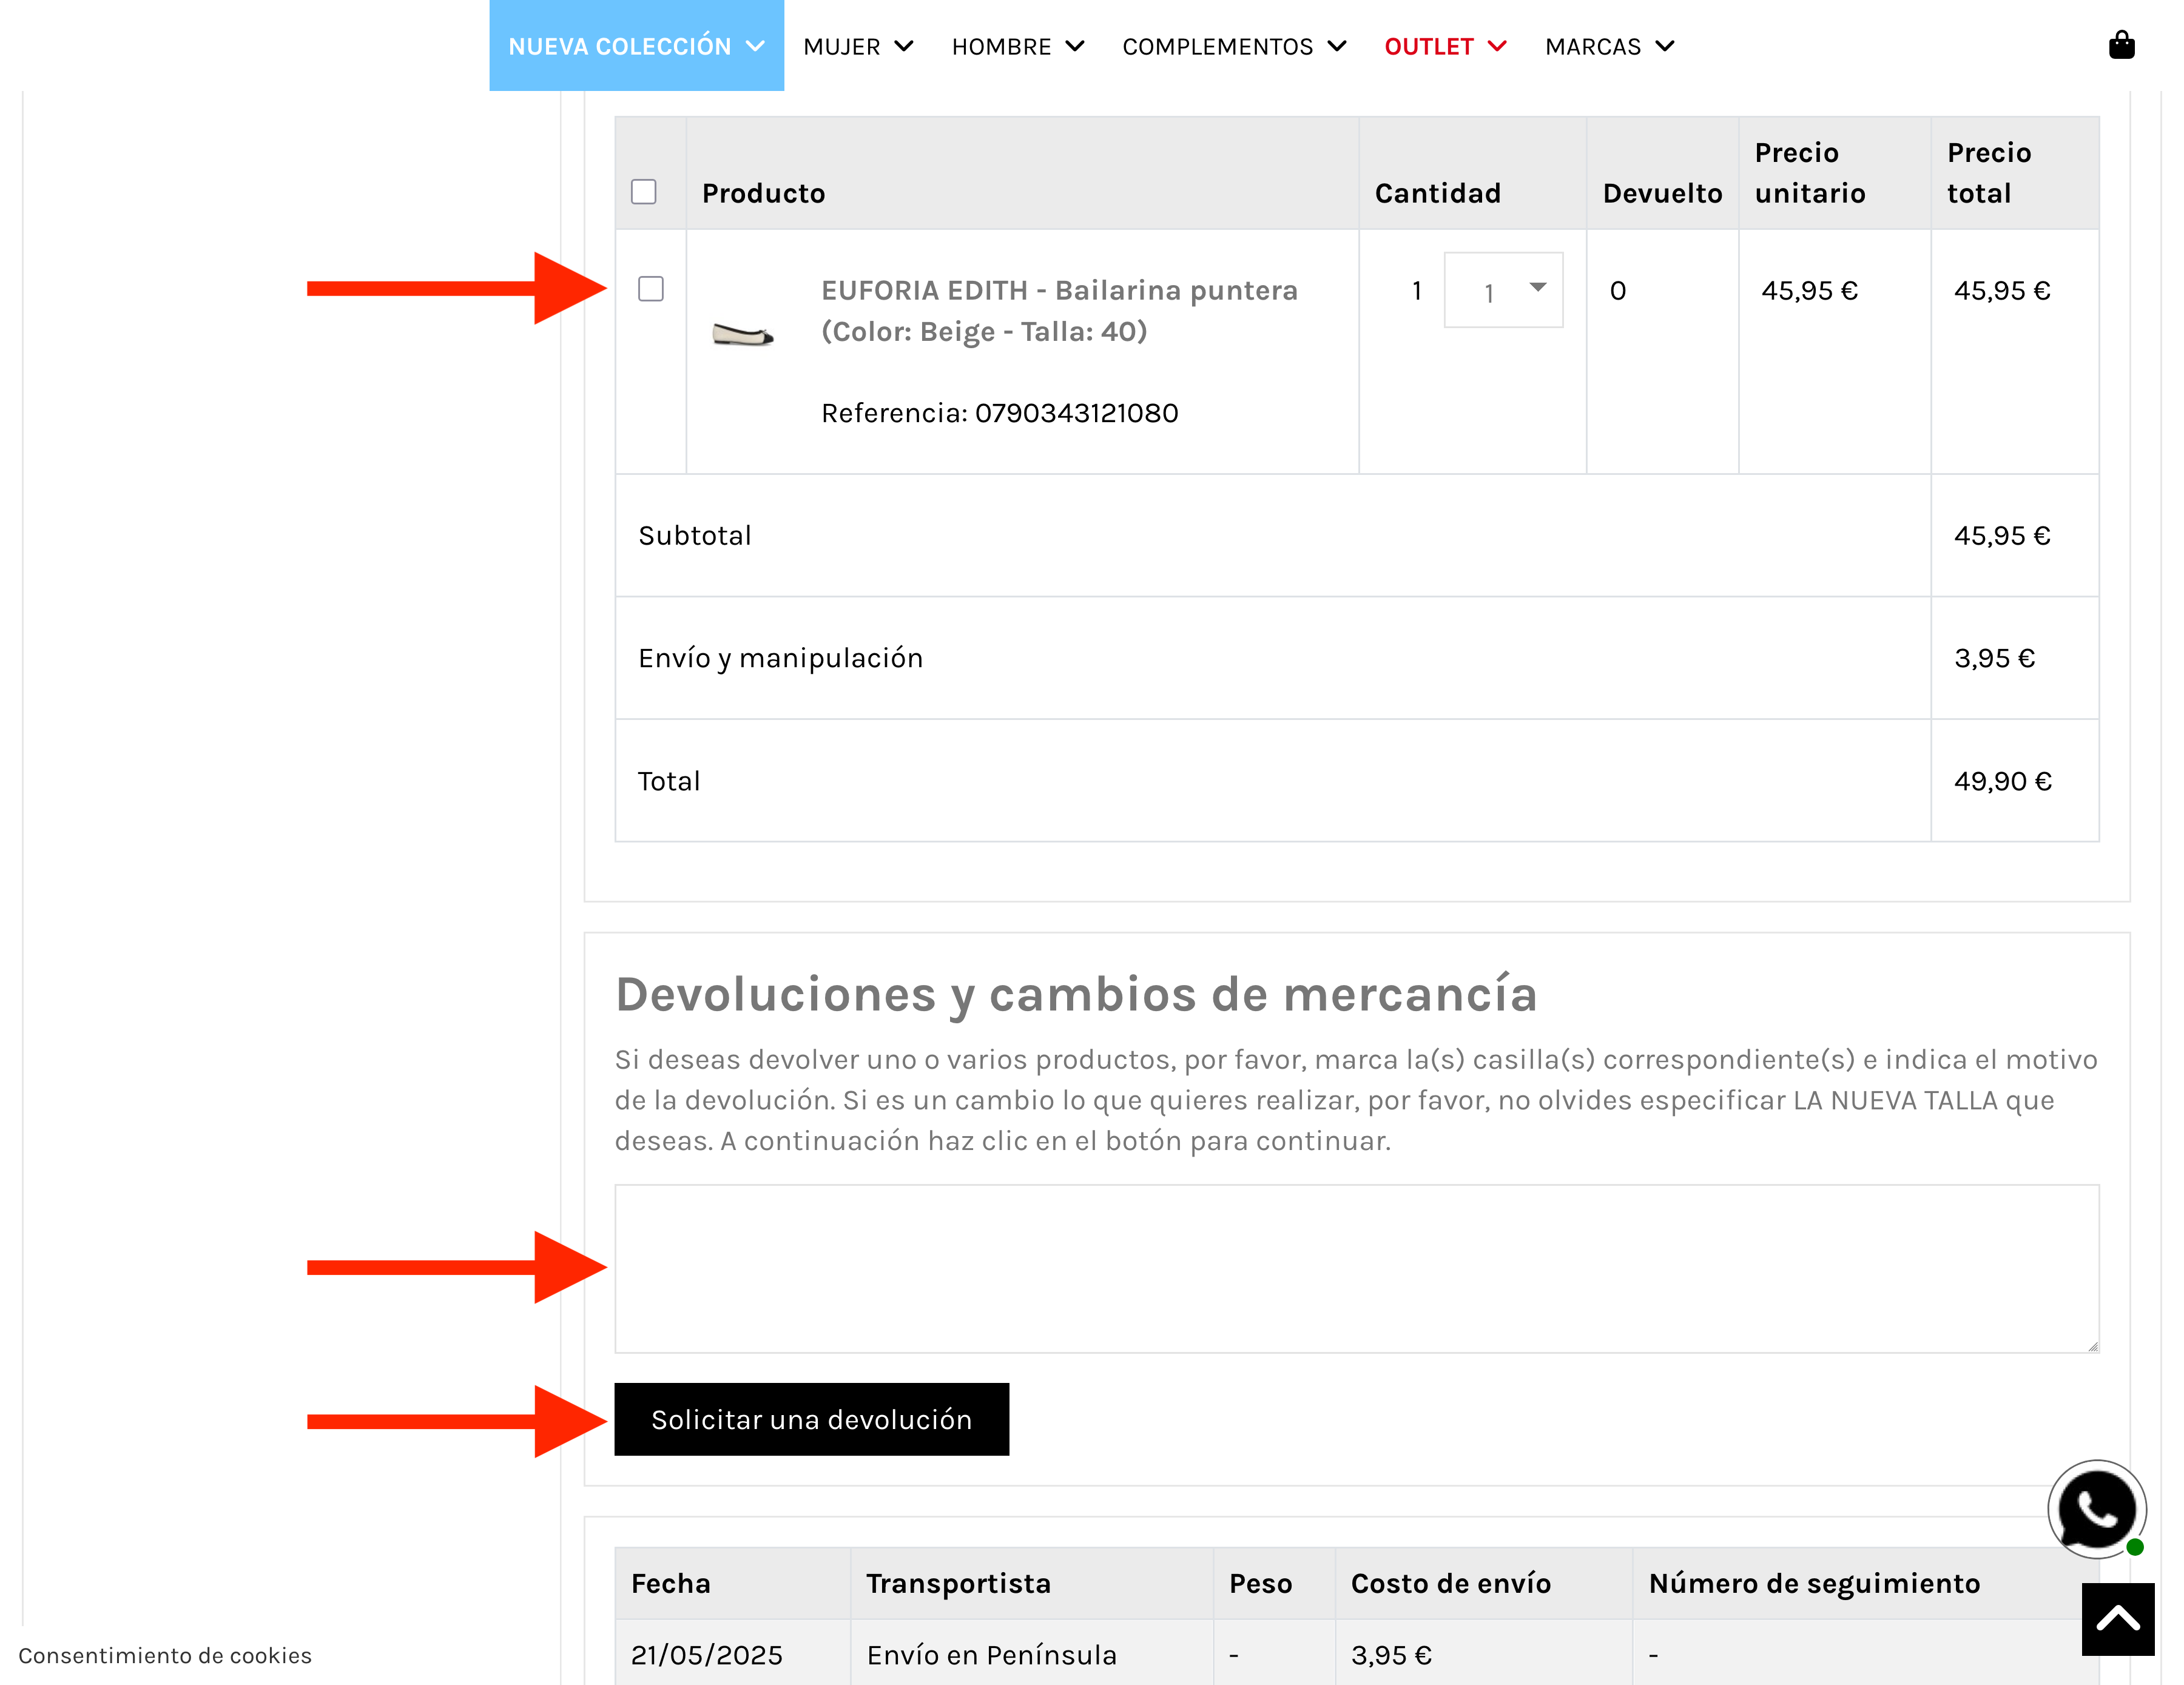Image resolution: width=2184 pixels, height=1685 pixels.
Task: Open the Nueva Colección menu tab
Action: (x=619, y=47)
